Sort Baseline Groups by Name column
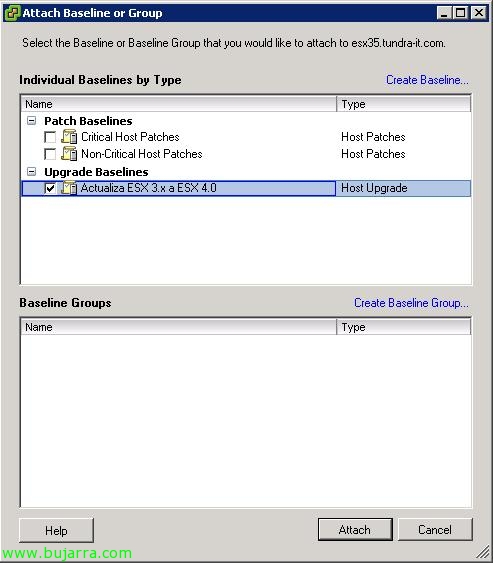The height and width of the screenshot is (563, 493). pyautogui.click(x=179, y=327)
